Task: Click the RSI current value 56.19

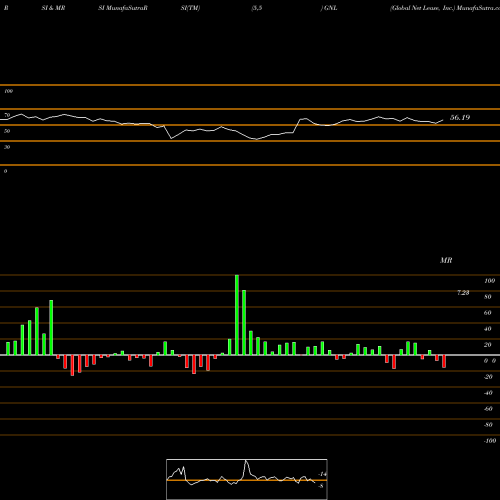Action: click(x=460, y=117)
